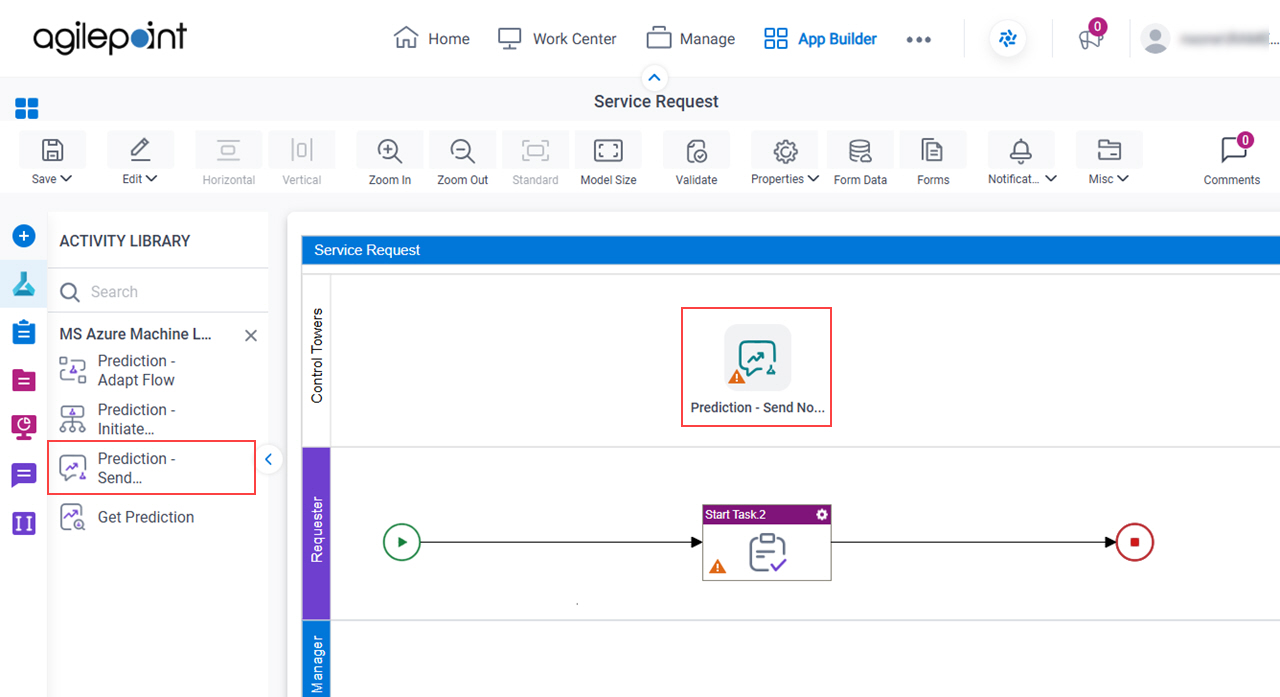Close the MS Azure Machine Learning group
The height and width of the screenshot is (697, 1280).
click(x=251, y=336)
